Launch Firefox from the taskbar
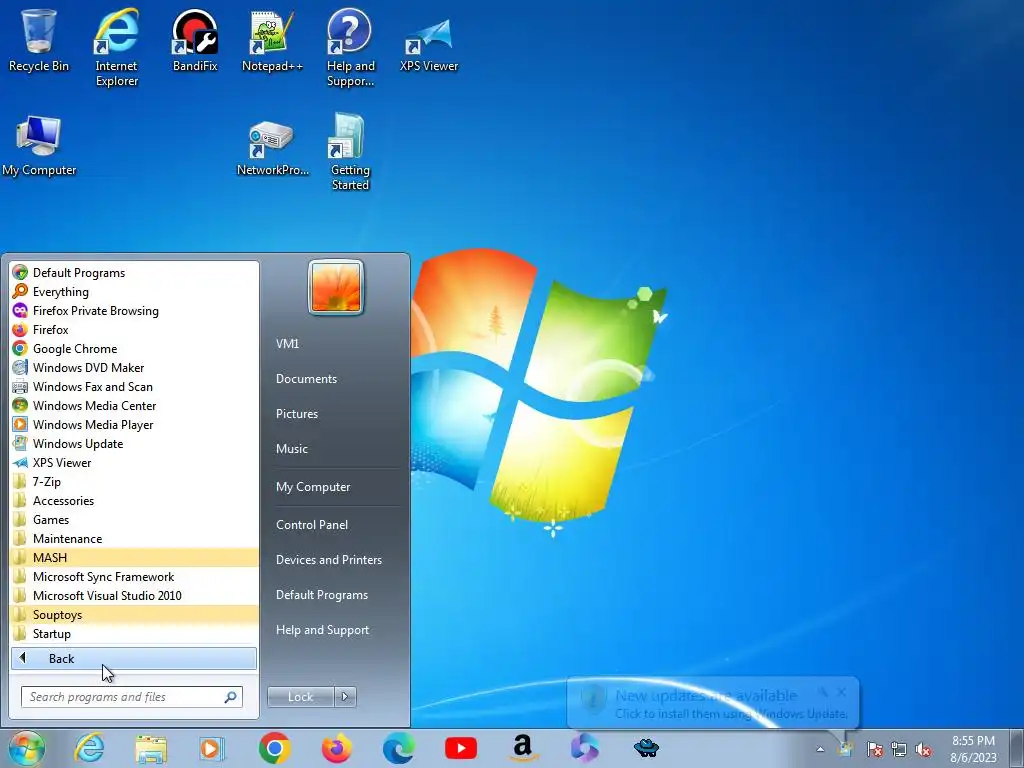Screen dimensions: 1024x768 tap(336, 748)
